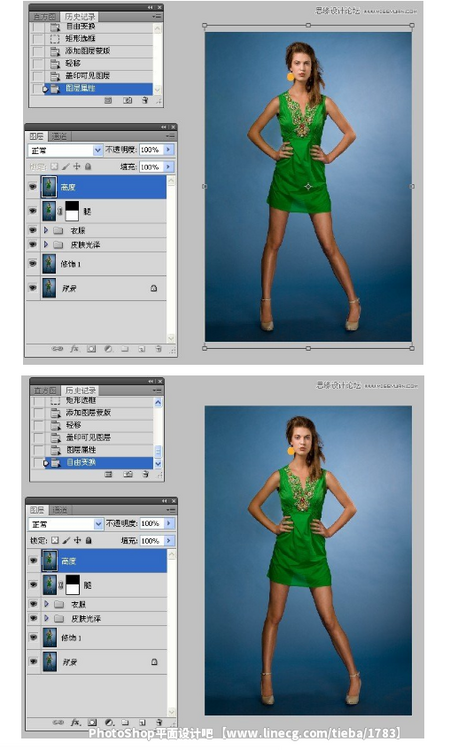Upper screenshot: expand the 衣服 group
Viewport: 450px width, 750px height.
tap(46, 230)
